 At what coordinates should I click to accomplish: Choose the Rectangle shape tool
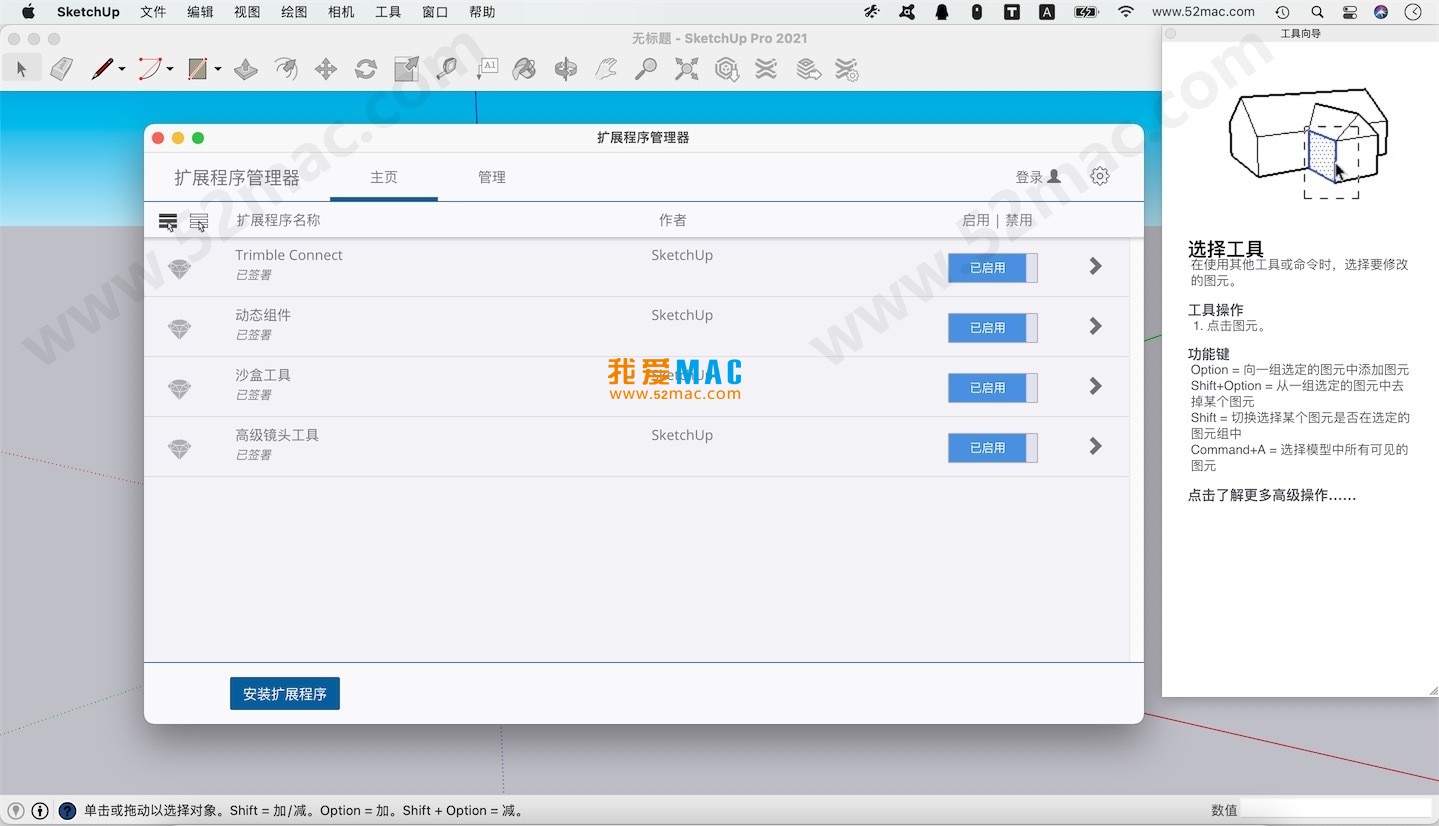coord(197,69)
